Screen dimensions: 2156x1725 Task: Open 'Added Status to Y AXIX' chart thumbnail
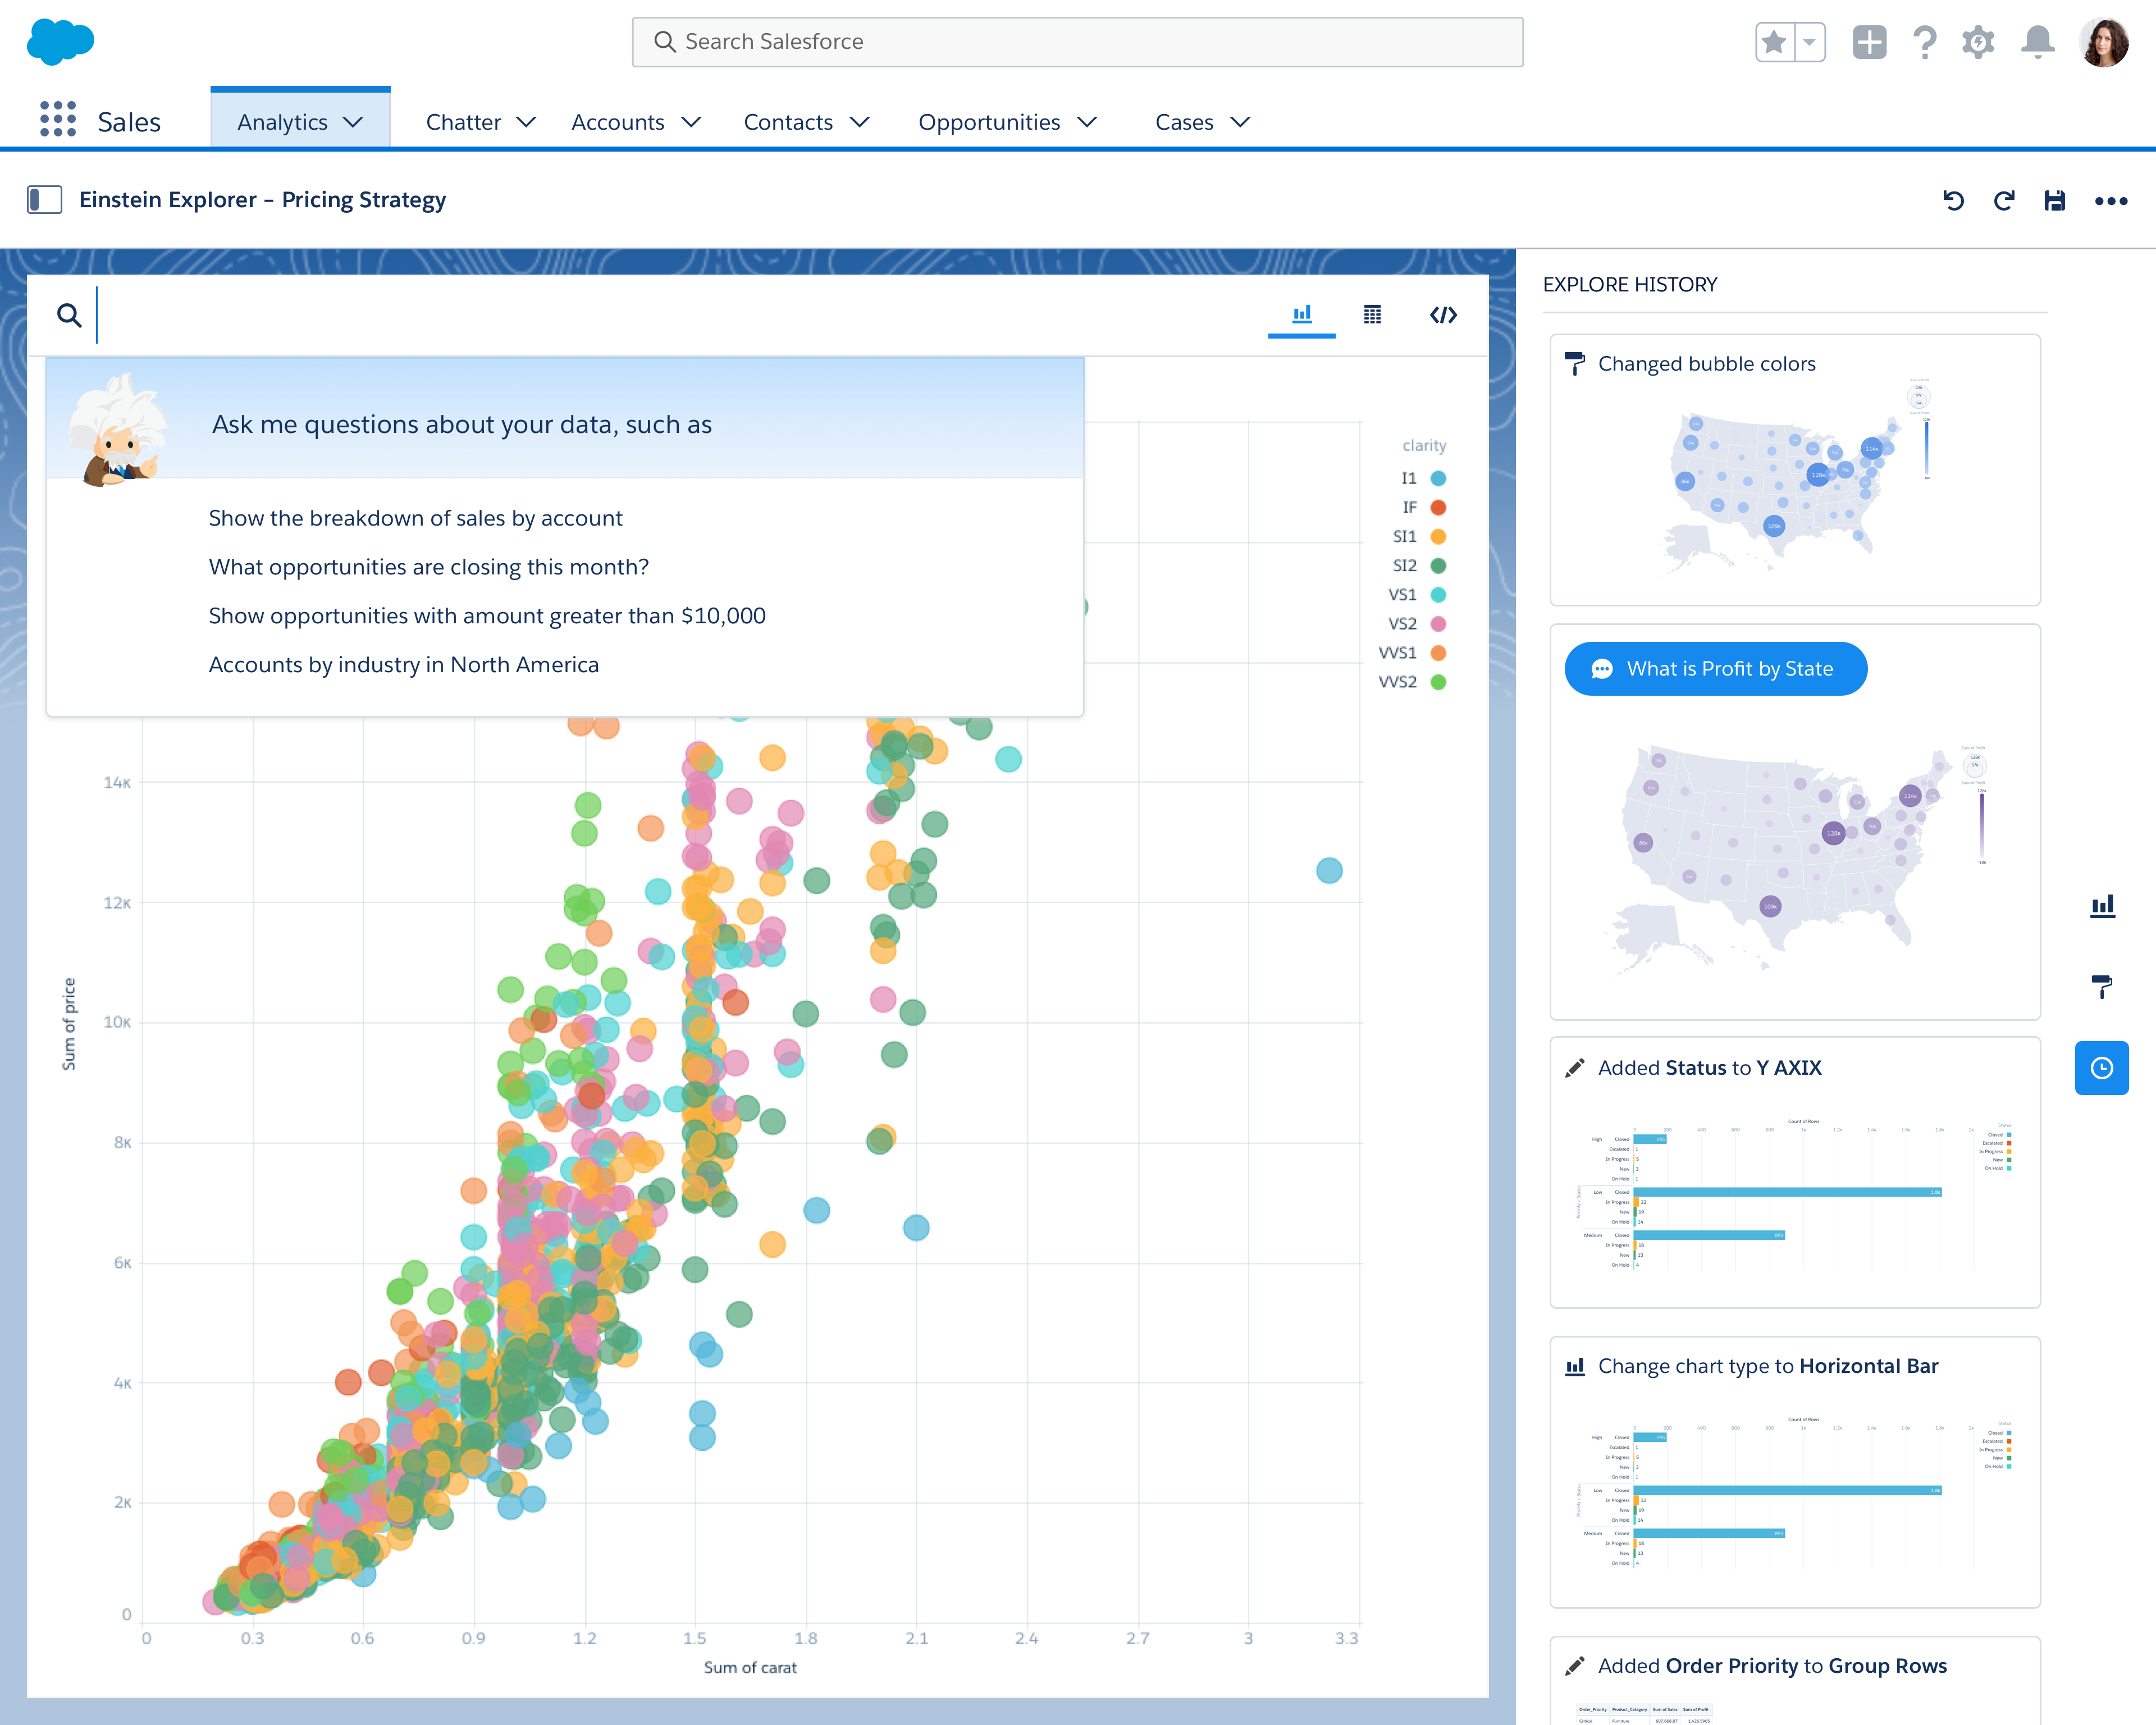1795,1195
